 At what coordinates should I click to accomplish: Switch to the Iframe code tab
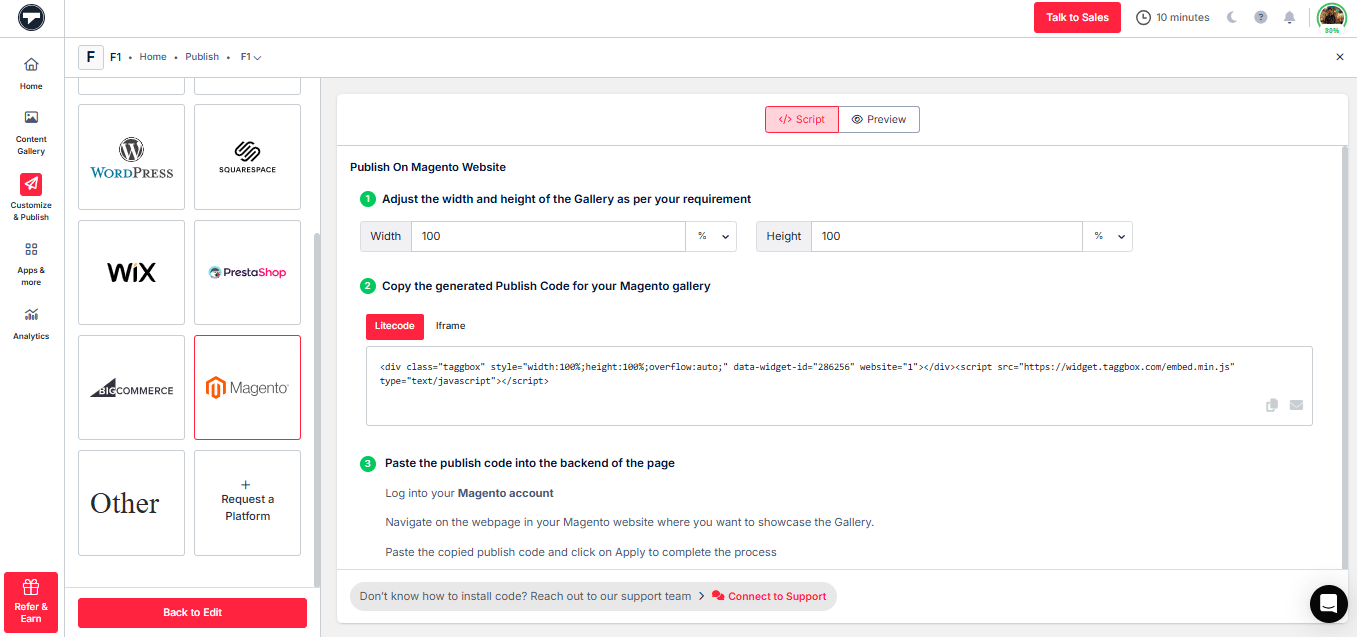(450, 325)
